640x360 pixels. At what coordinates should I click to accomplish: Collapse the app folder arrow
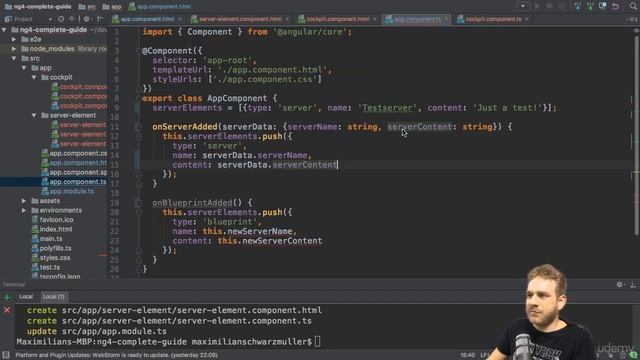[24, 68]
